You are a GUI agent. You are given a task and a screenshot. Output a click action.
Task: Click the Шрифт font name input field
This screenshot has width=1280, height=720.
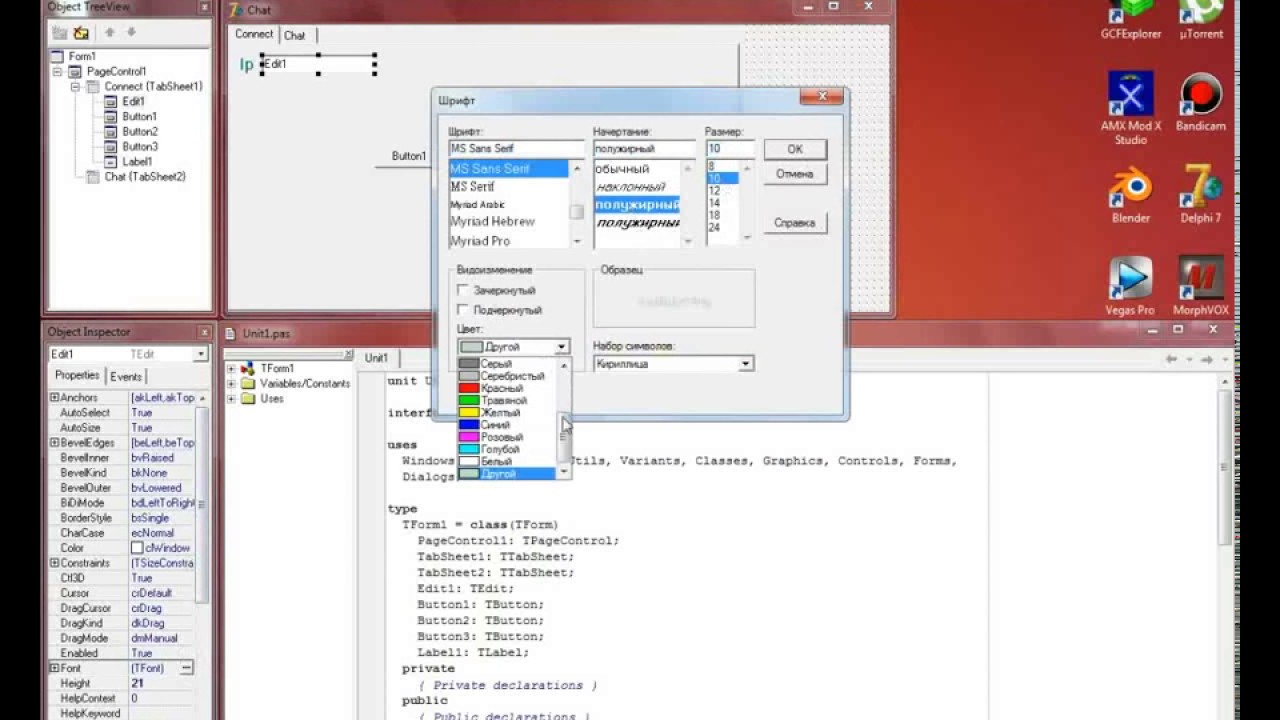[516, 149]
